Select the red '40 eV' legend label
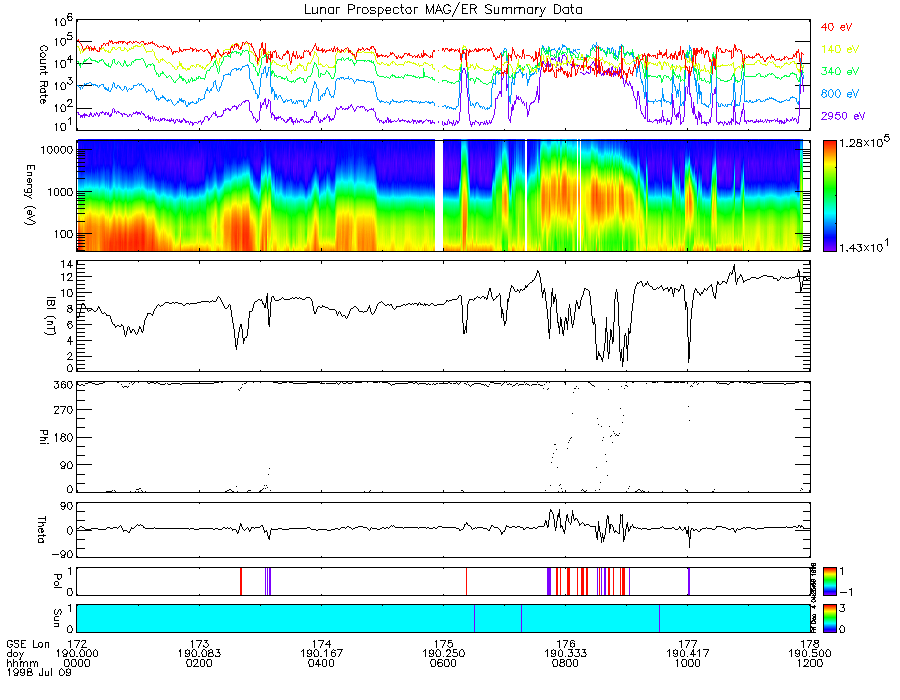 836,27
